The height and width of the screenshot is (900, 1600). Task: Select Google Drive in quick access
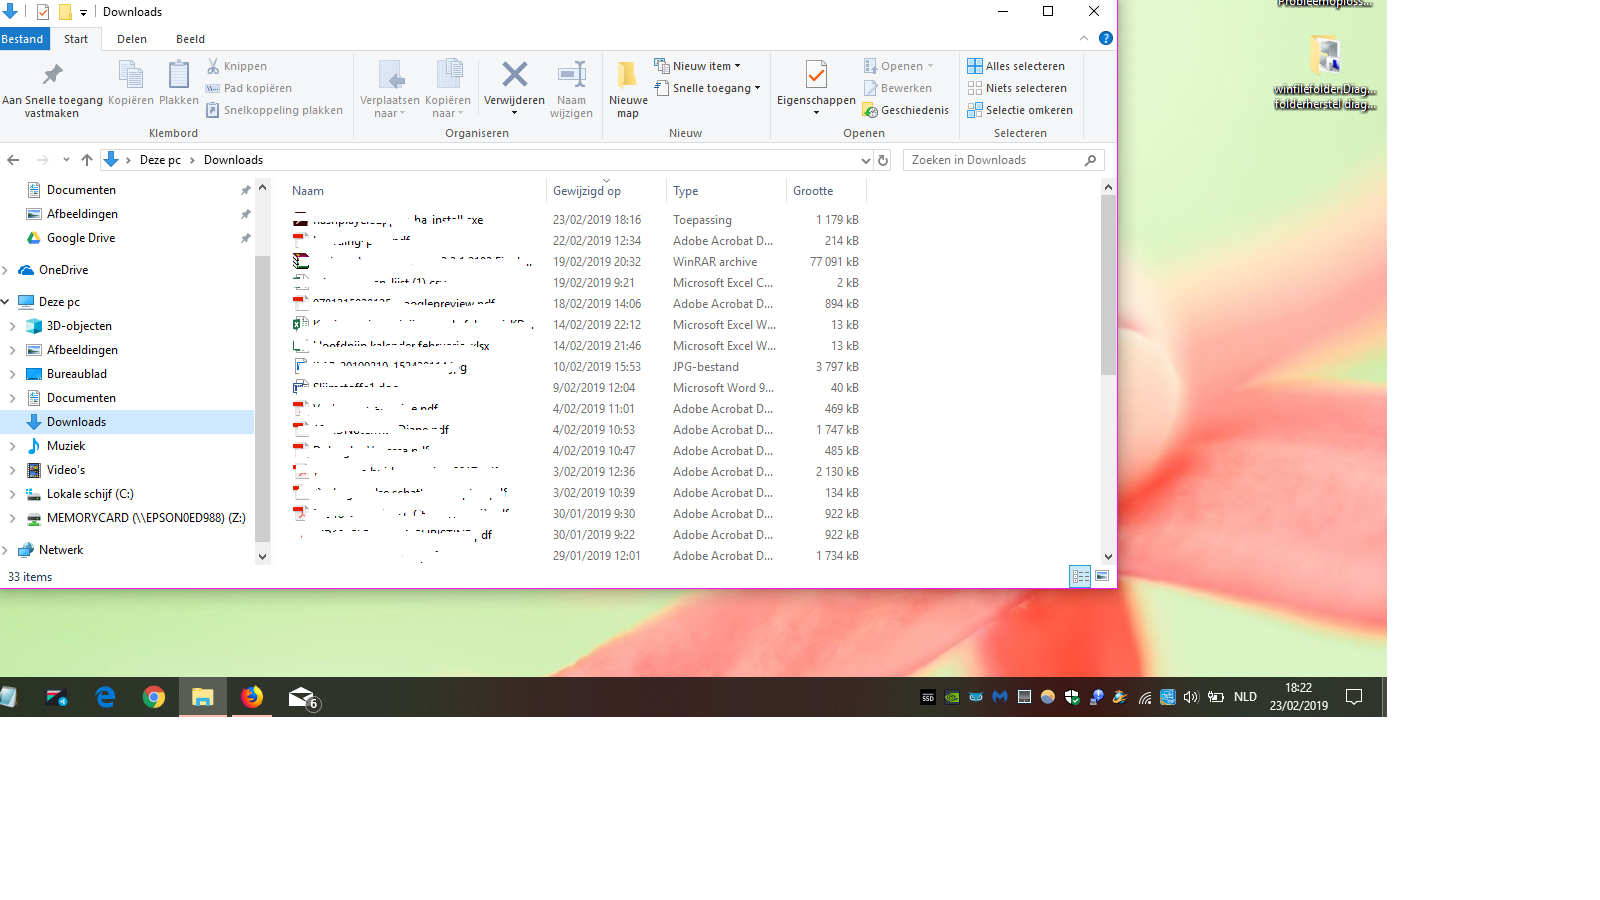pyautogui.click(x=81, y=238)
